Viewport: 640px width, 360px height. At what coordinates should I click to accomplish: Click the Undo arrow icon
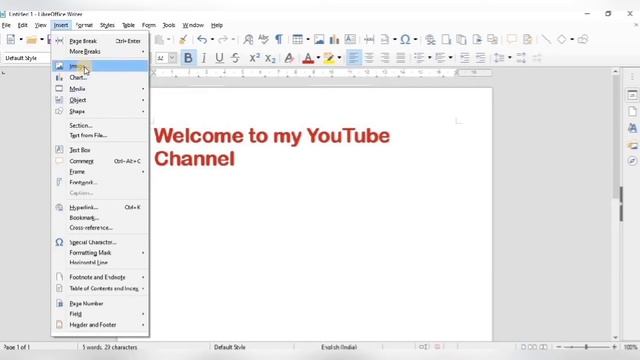[x=202, y=40]
